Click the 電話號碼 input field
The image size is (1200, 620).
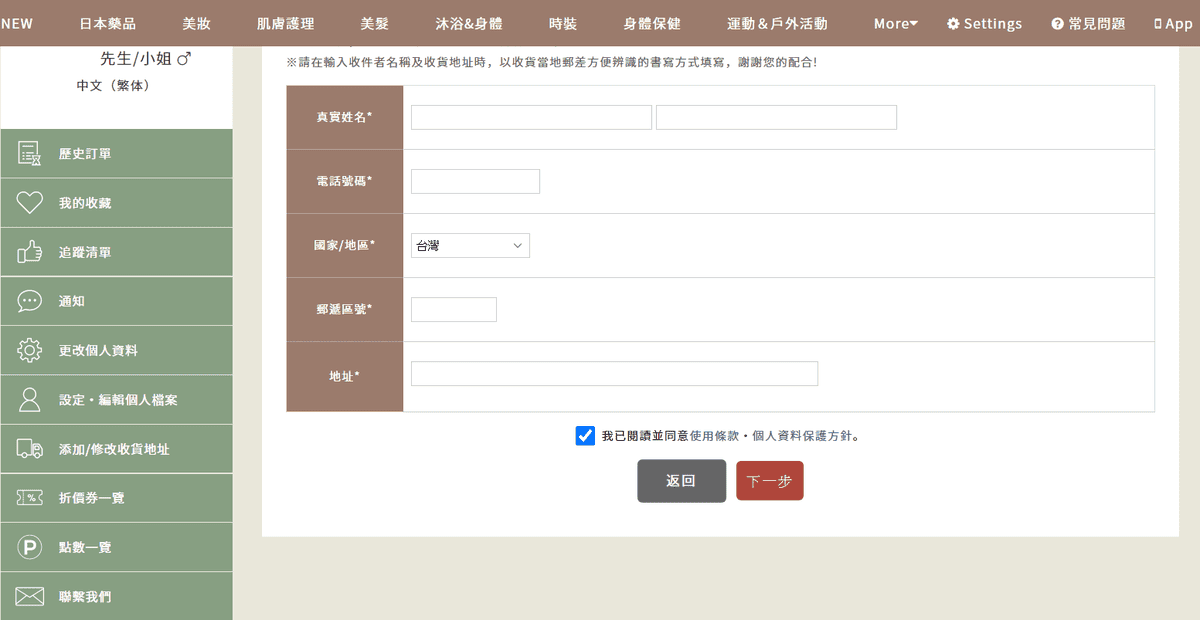(475, 182)
